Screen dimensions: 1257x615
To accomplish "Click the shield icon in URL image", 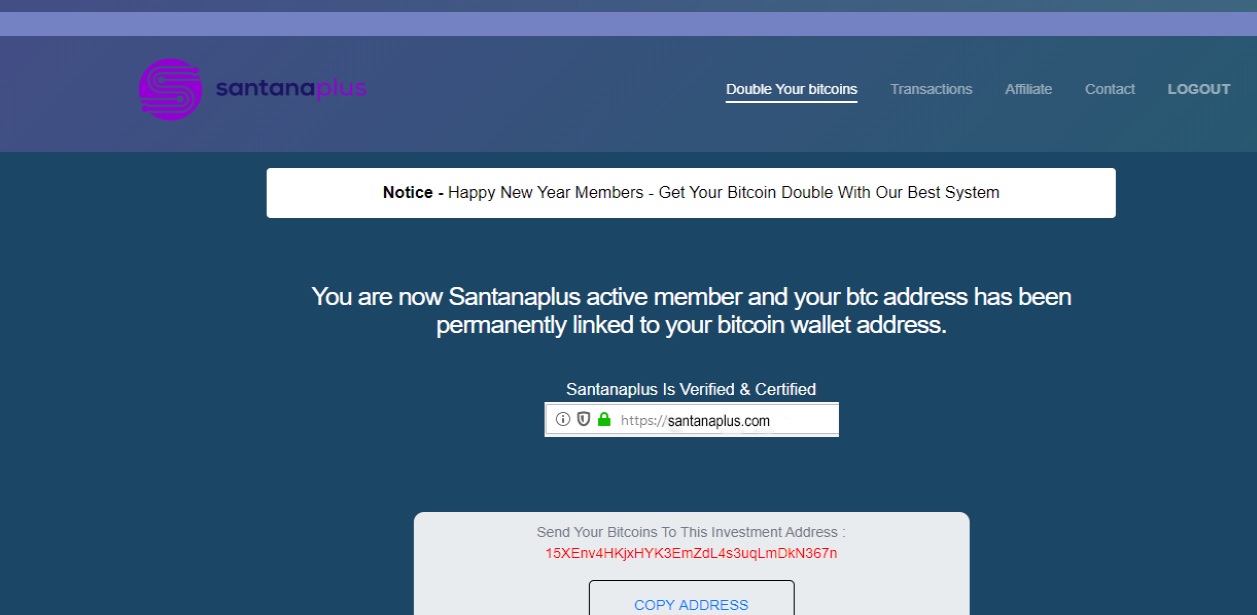I will 583,420.
